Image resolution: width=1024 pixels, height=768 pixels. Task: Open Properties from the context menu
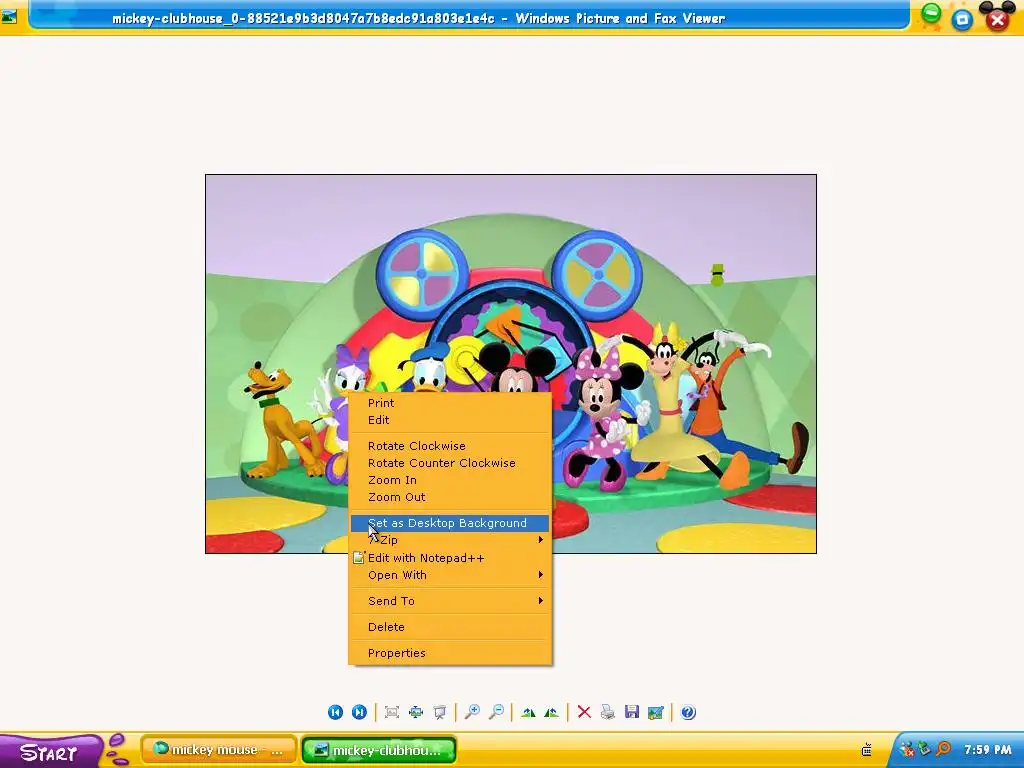click(450, 653)
